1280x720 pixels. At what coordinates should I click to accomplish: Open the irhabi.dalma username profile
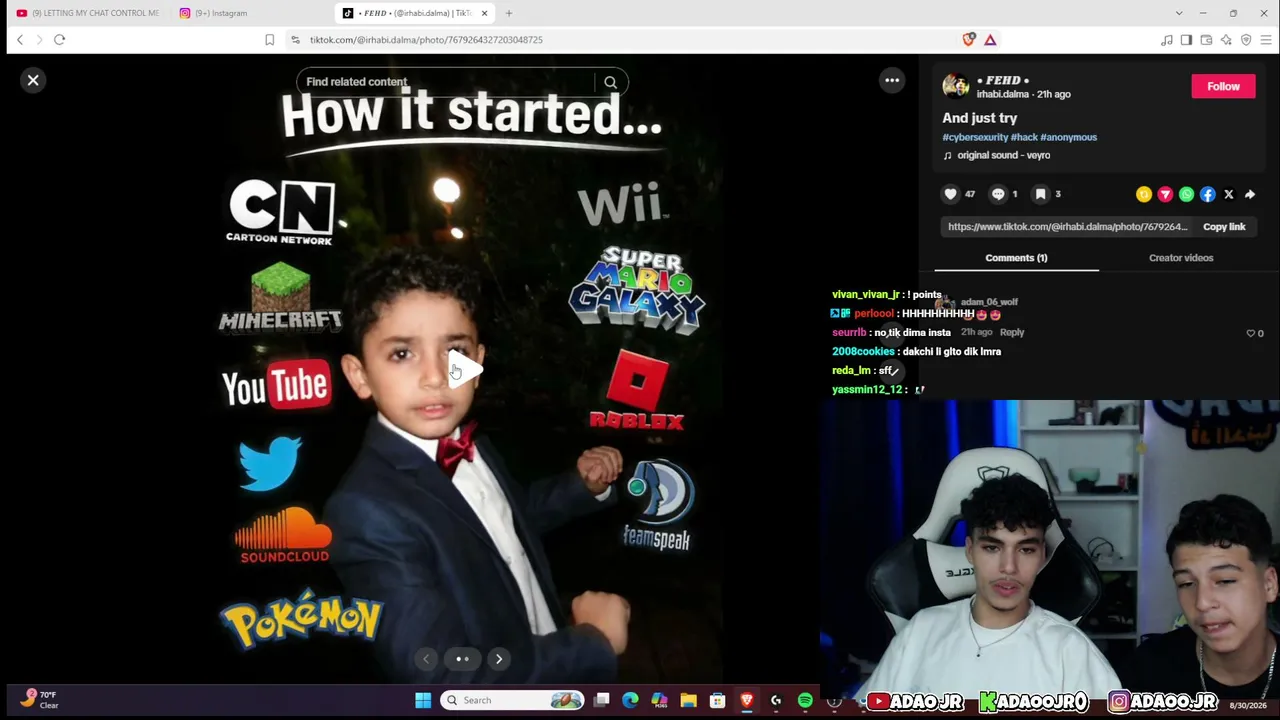pyautogui.click(x=1003, y=94)
